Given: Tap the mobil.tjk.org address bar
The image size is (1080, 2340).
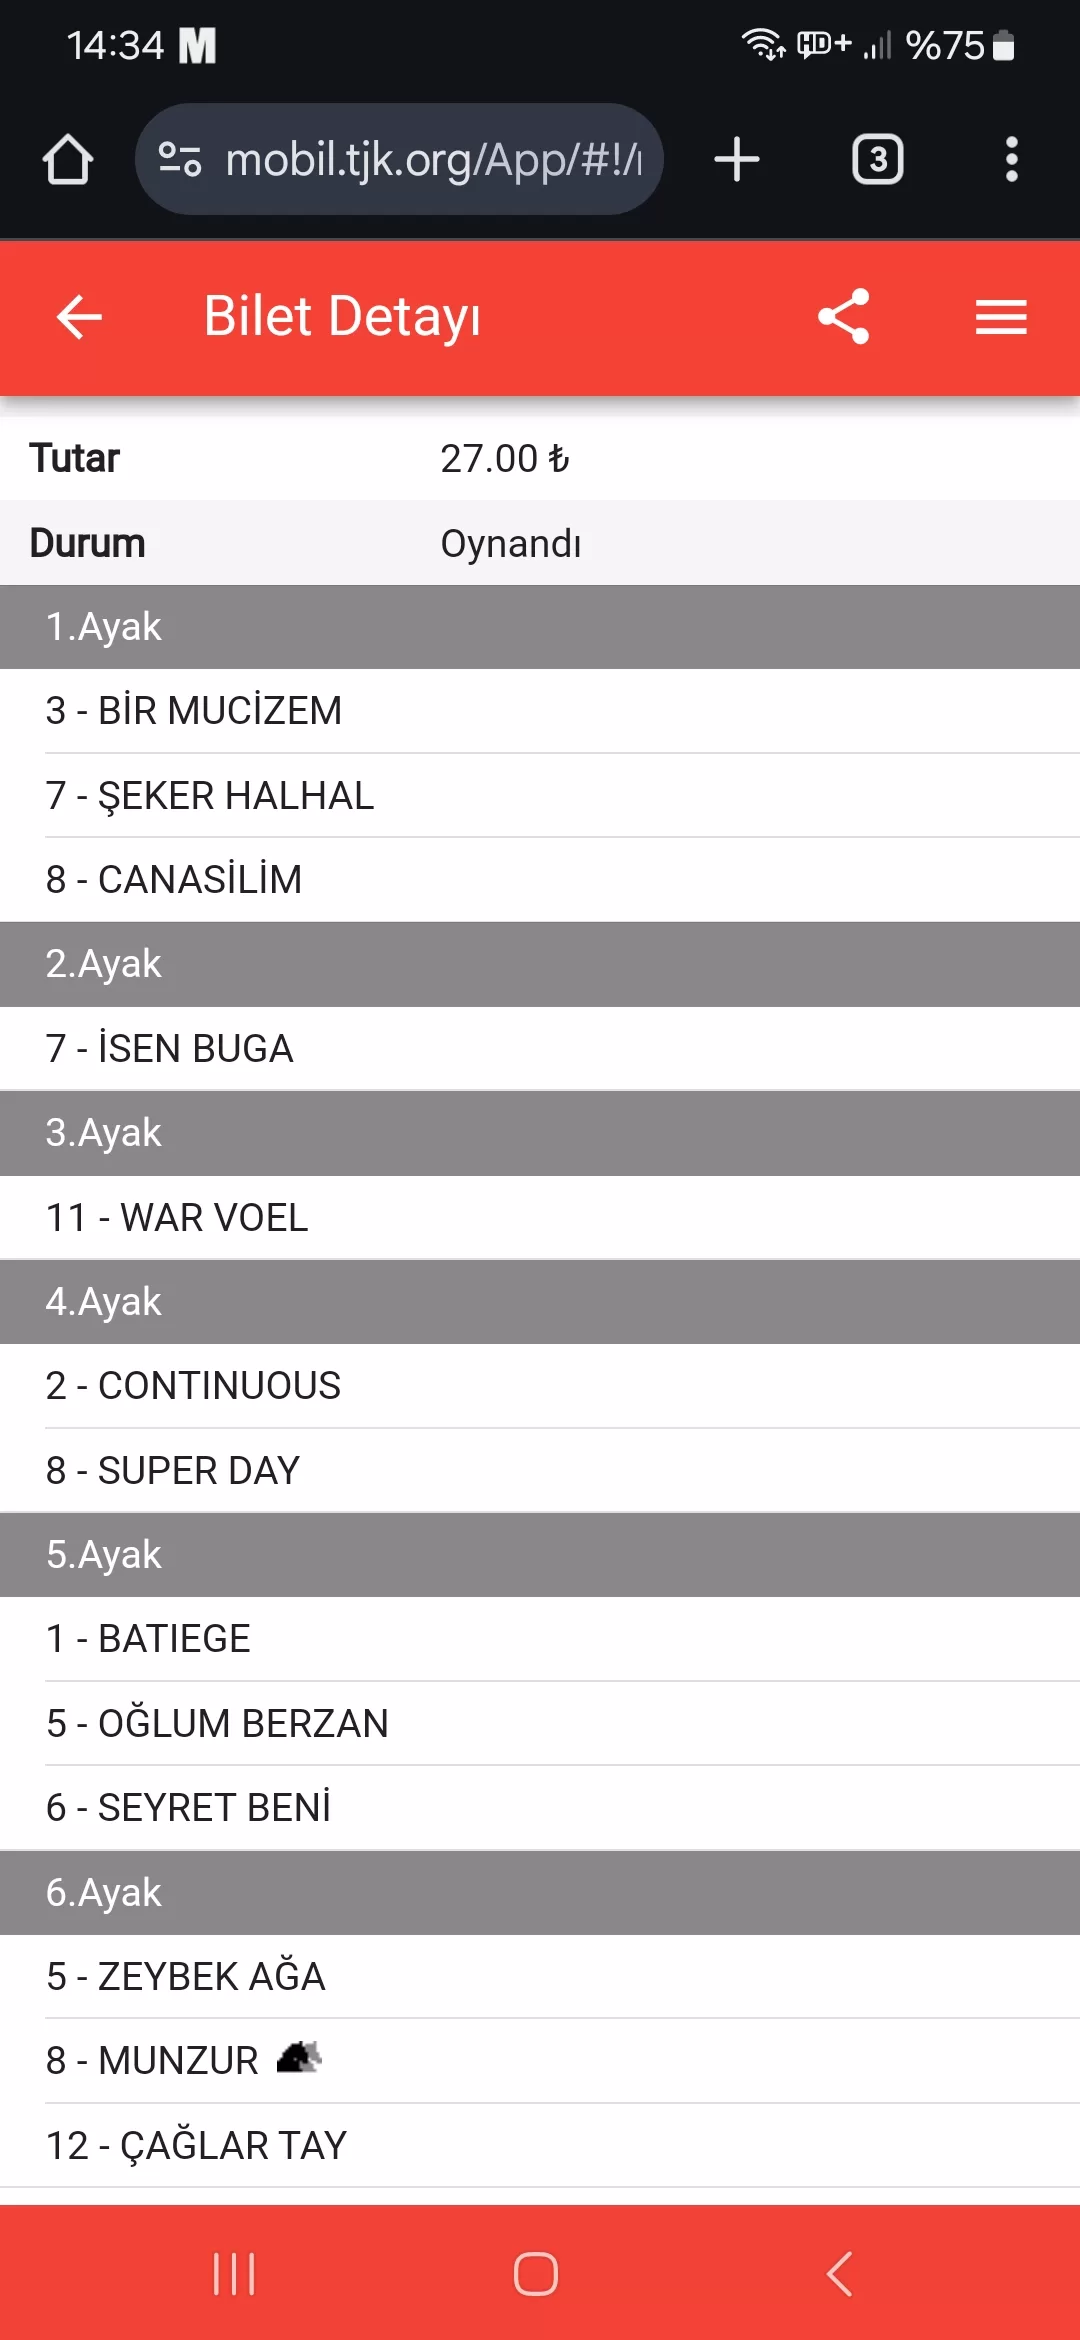Looking at the screenshot, I should (432, 160).
